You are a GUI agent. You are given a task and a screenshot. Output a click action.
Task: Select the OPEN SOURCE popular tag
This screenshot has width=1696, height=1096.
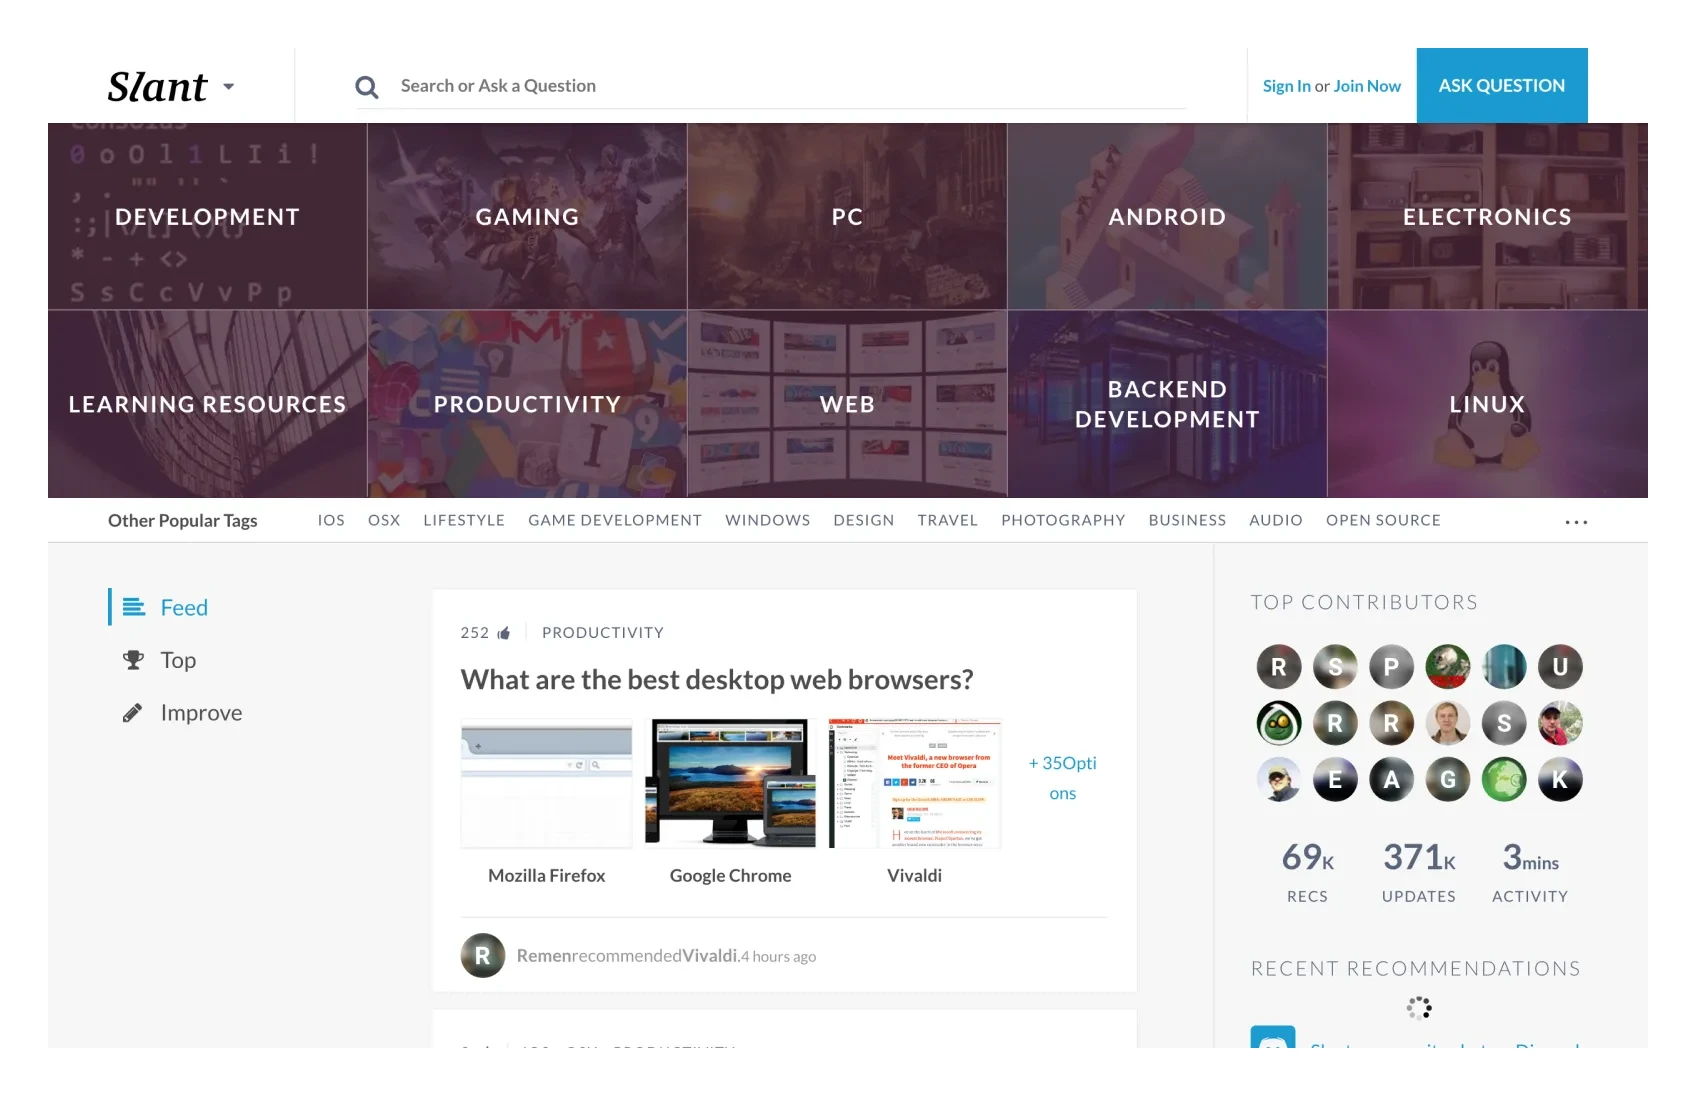point(1383,520)
